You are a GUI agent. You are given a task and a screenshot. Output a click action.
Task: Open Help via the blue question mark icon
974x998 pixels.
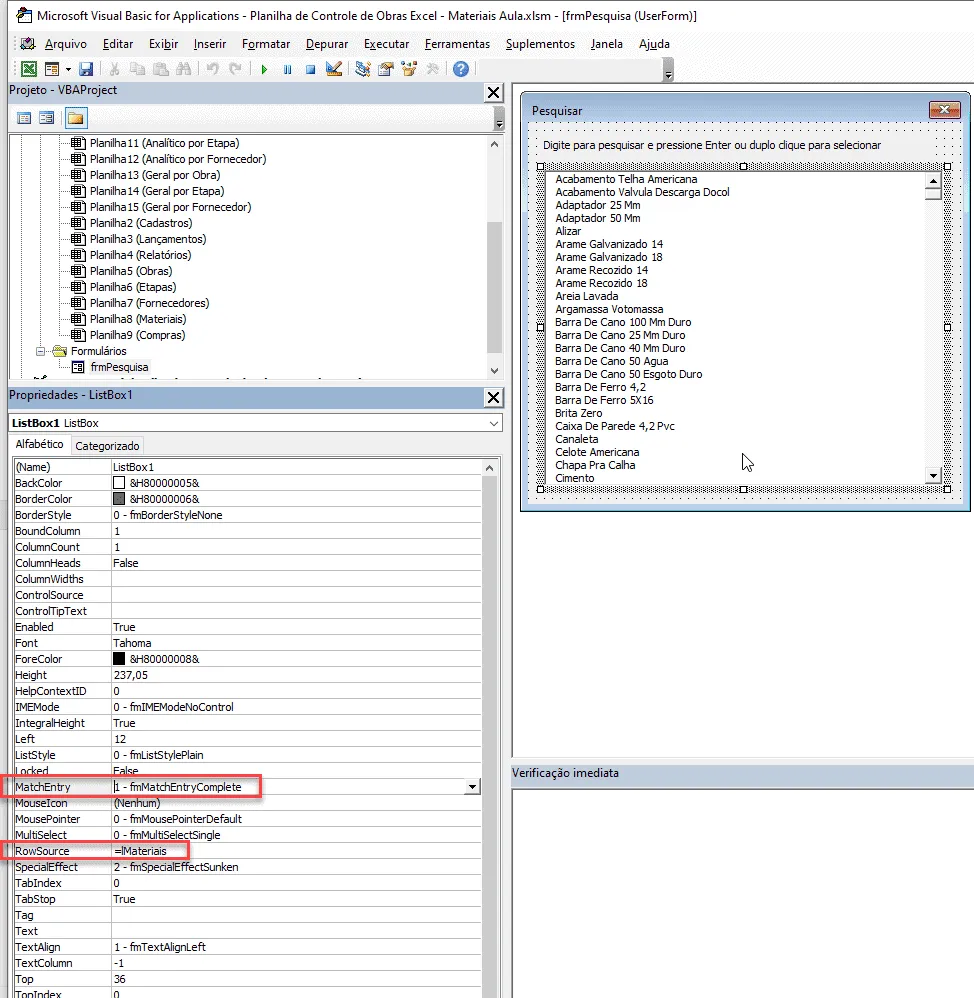461,69
